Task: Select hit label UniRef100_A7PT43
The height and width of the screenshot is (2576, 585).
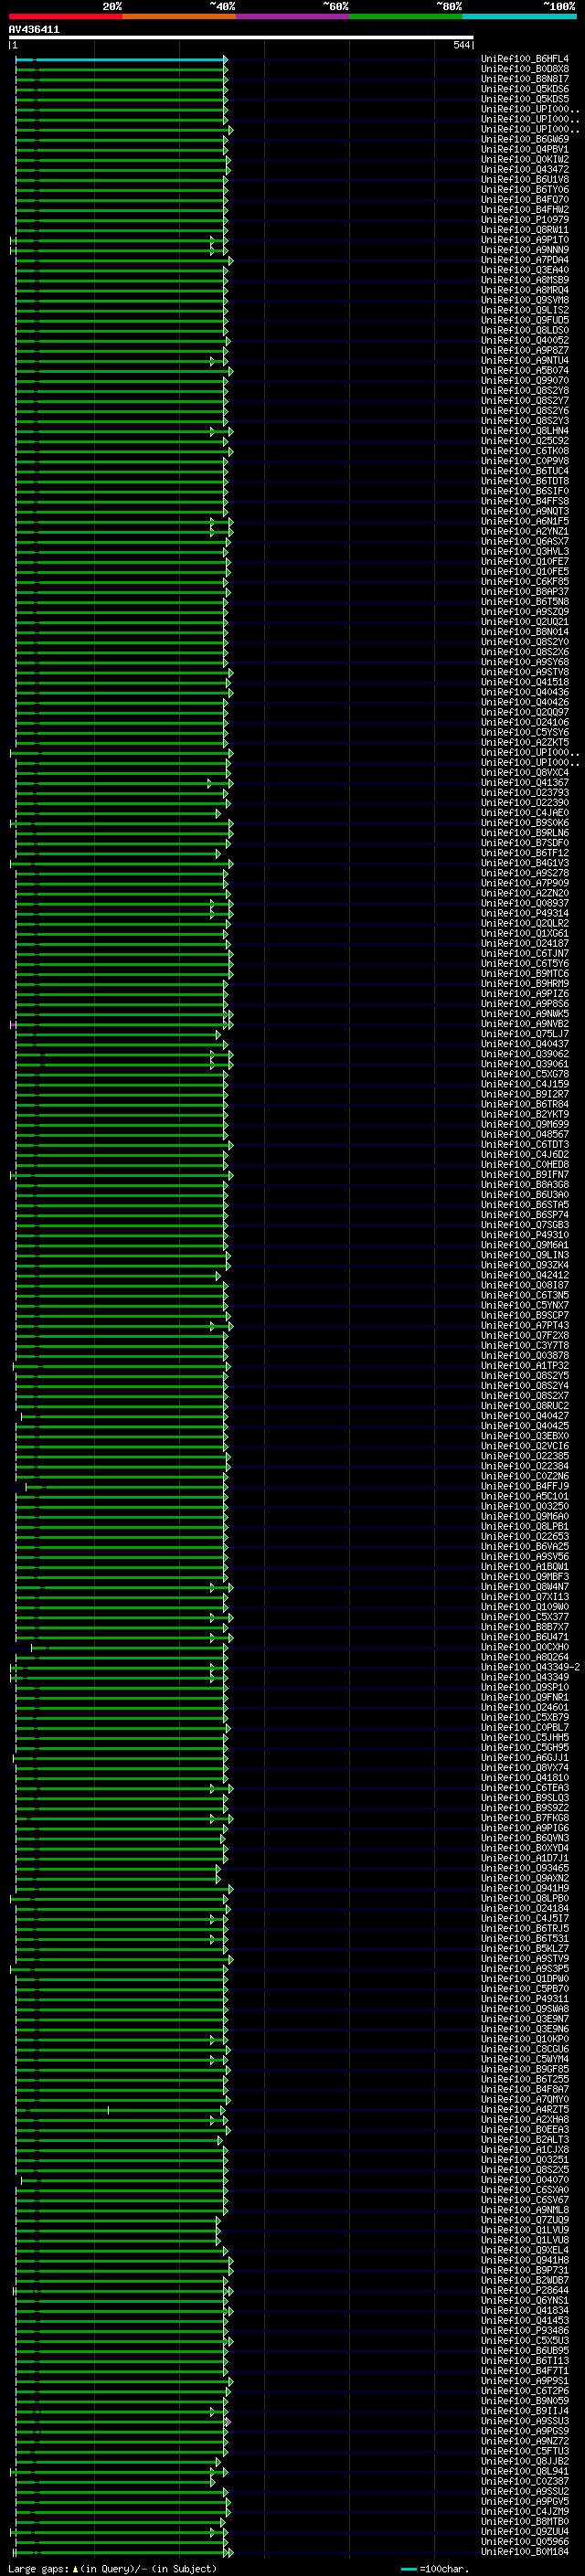Action: click(x=524, y=1325)
